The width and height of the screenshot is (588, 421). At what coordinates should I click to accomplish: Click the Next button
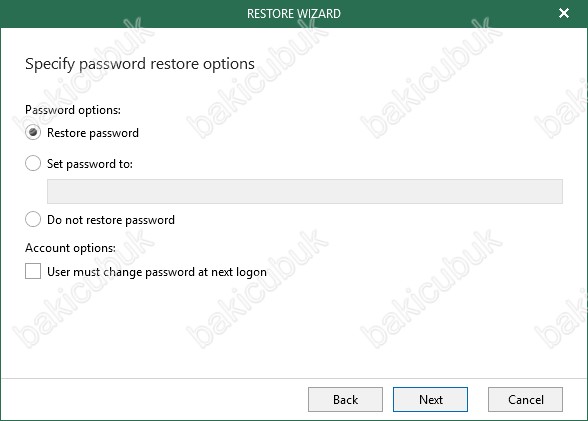(x=430, y=400)
